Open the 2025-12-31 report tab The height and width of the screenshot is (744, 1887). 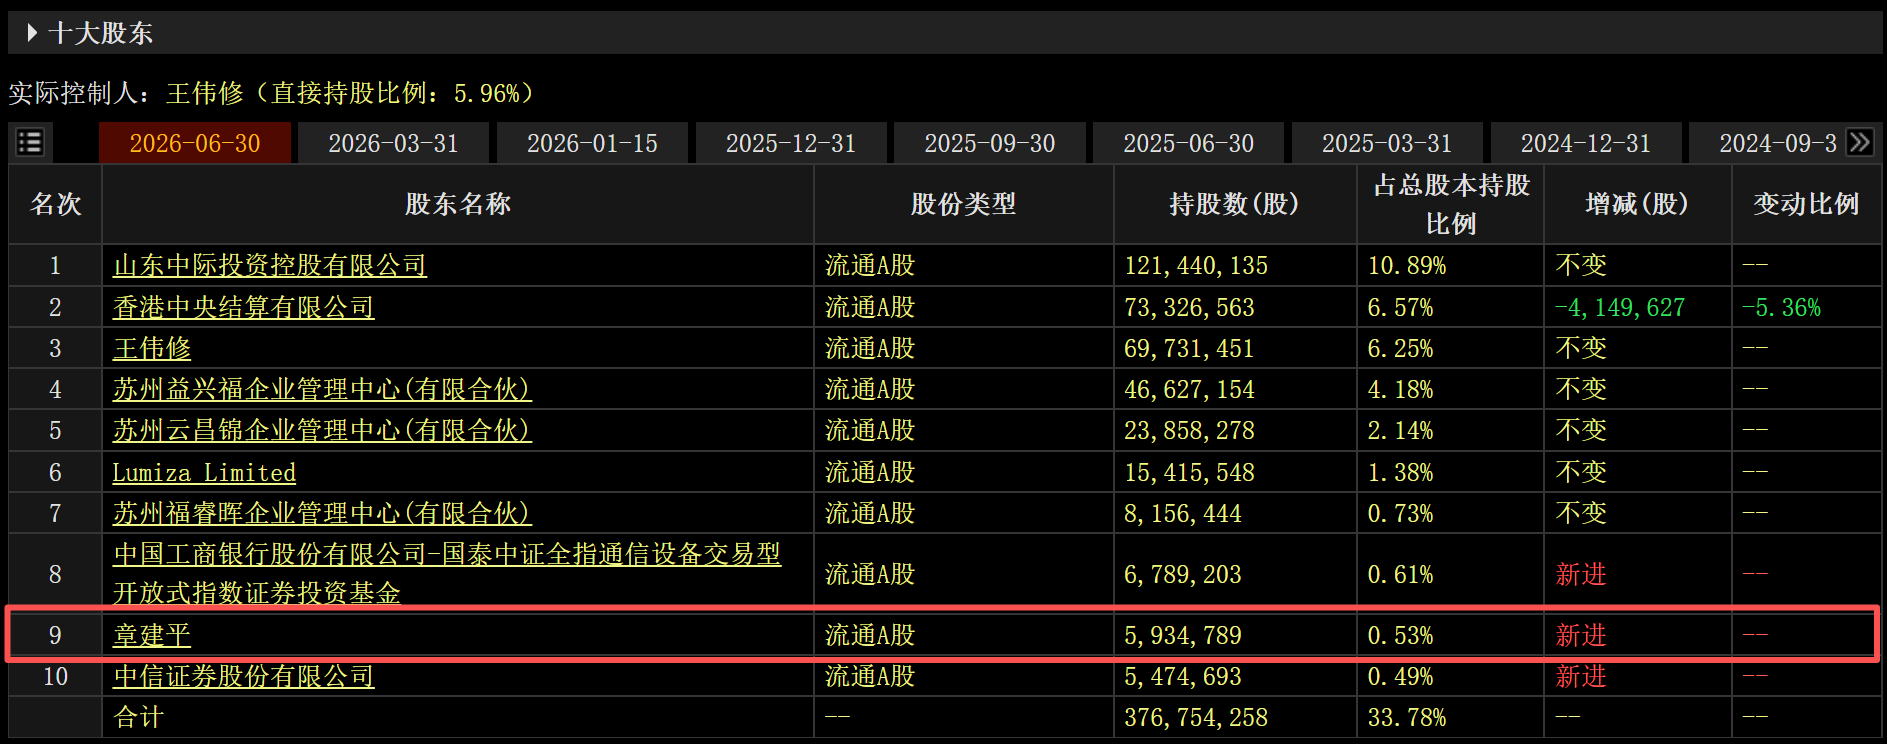[791, 143]
